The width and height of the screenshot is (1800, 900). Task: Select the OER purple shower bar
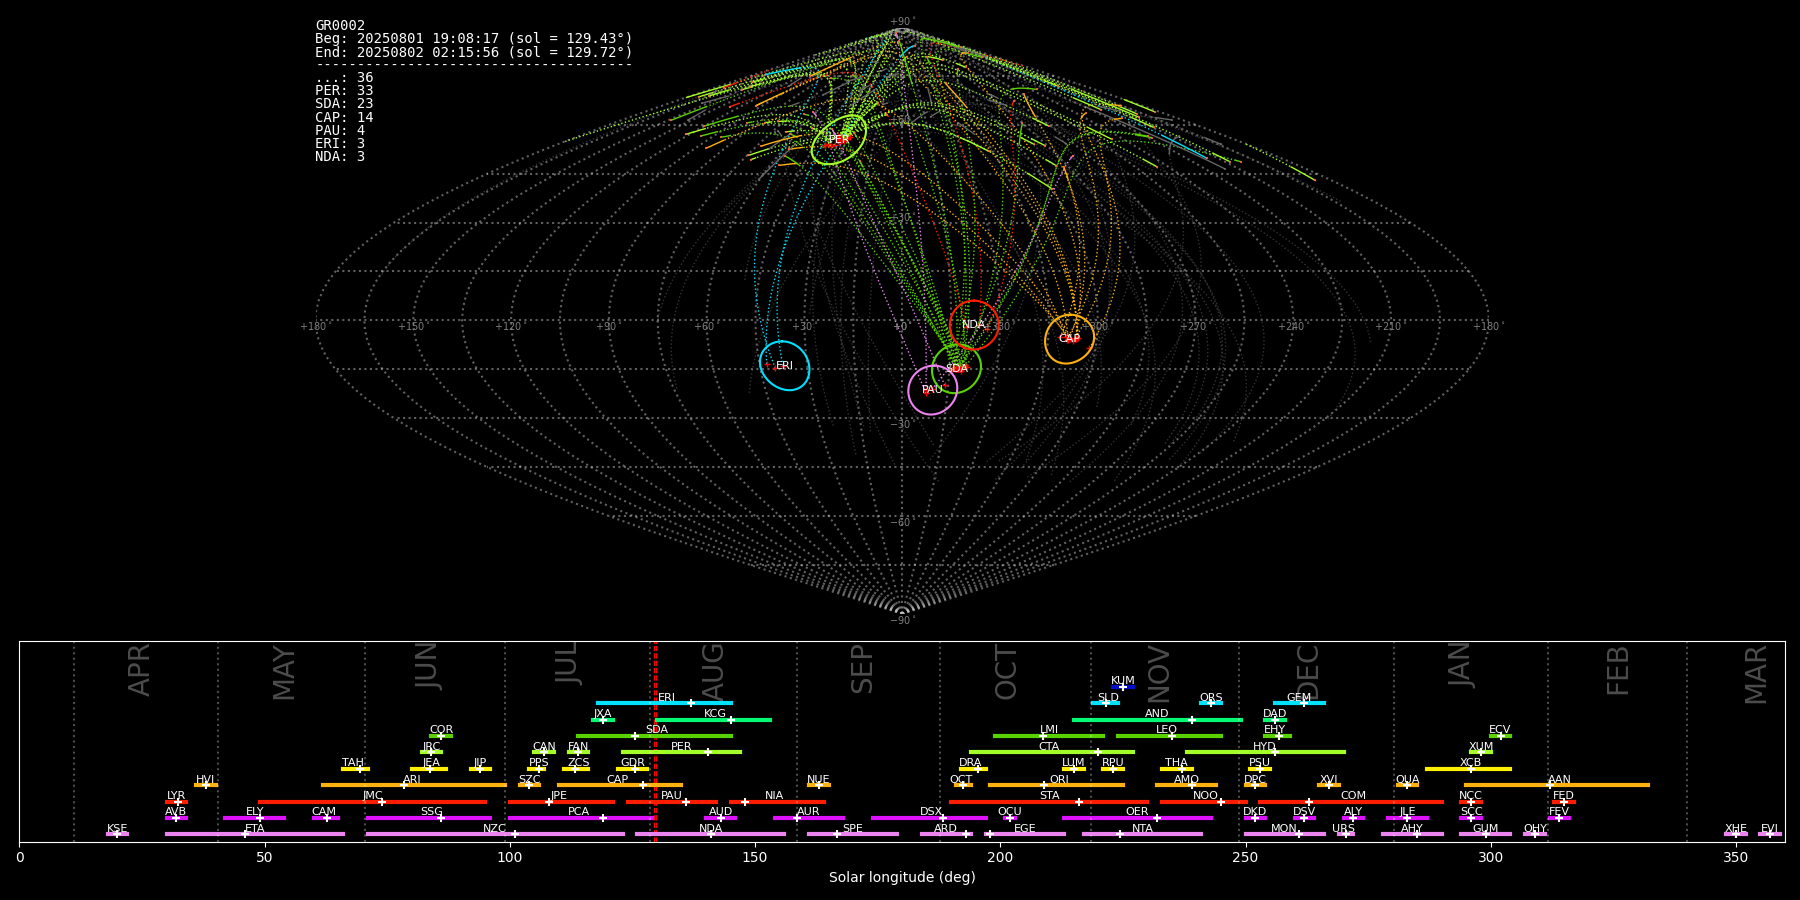(1137, 818)
